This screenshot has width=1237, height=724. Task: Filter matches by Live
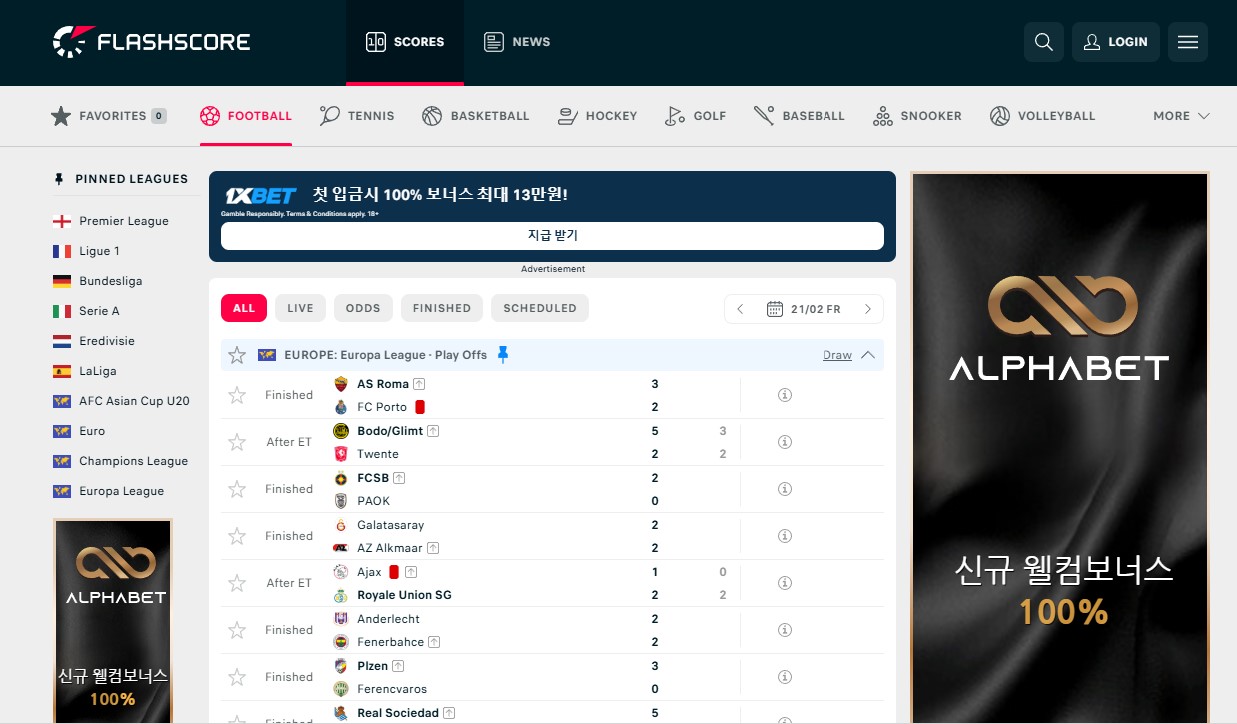pos(300,308)
